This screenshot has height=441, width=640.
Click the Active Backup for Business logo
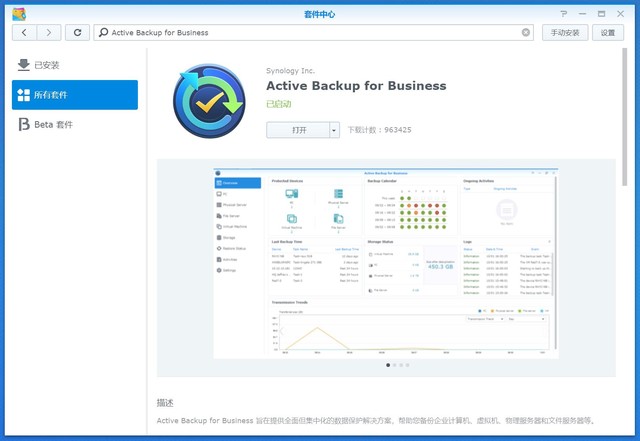209,101
